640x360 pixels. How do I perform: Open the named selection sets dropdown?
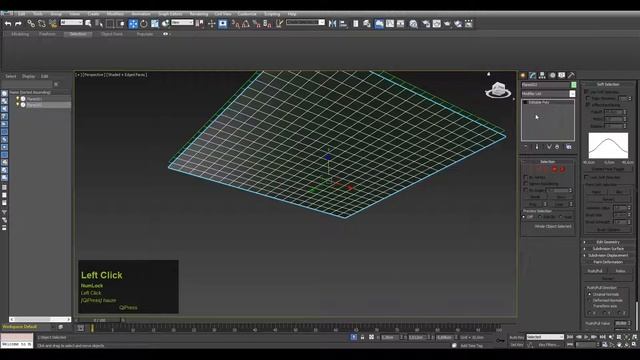305,22
